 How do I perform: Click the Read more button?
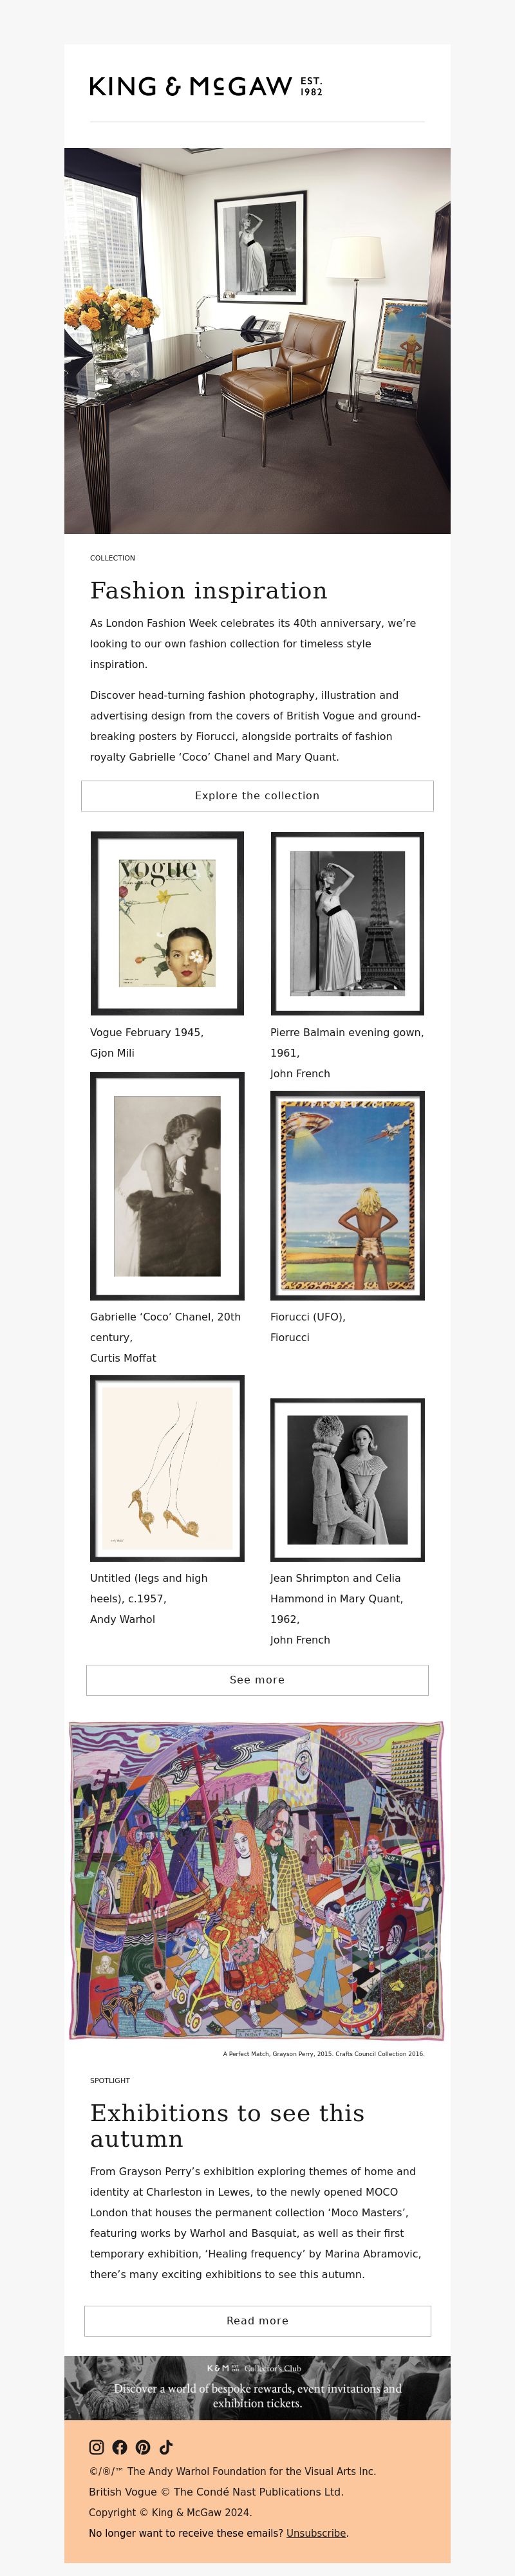(257, 2320)
